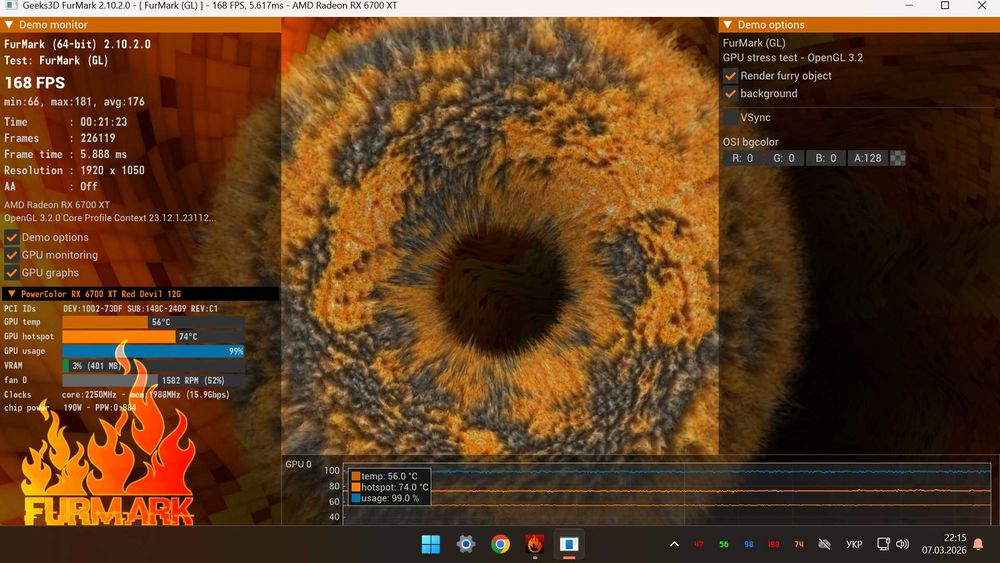Click the A:128 alpha field

point(867,158)
